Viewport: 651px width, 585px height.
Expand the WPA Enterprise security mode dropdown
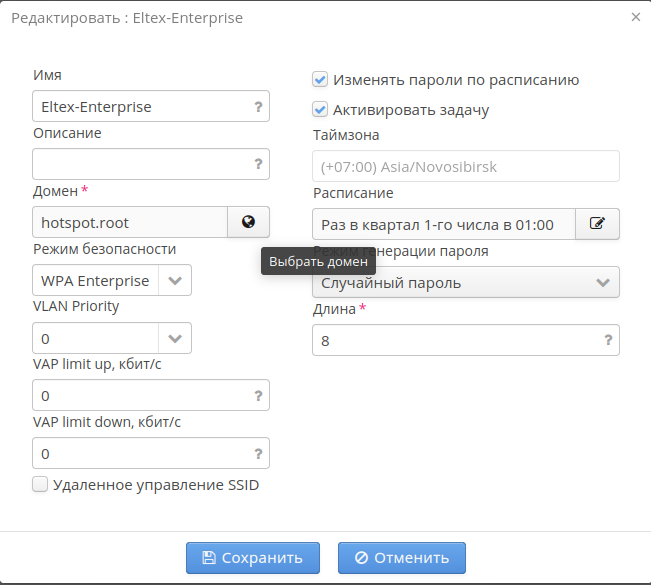pos(175,281)
